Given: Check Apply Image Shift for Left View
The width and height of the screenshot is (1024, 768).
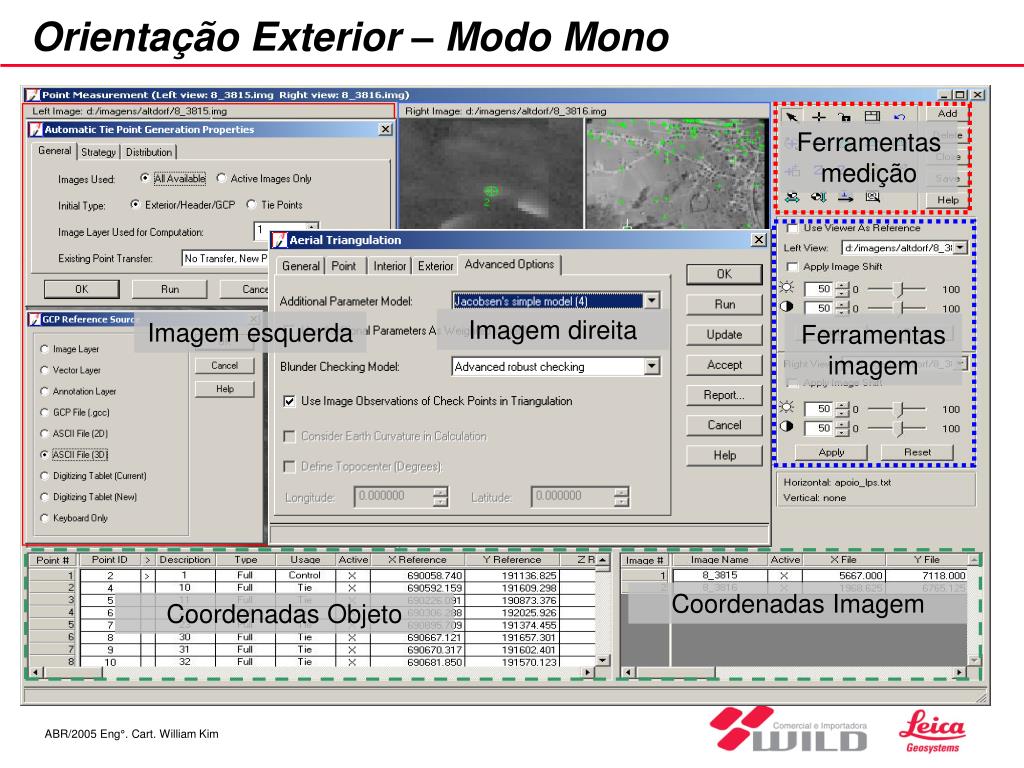Looking at the screenshot, I should [x=793, y=266].
